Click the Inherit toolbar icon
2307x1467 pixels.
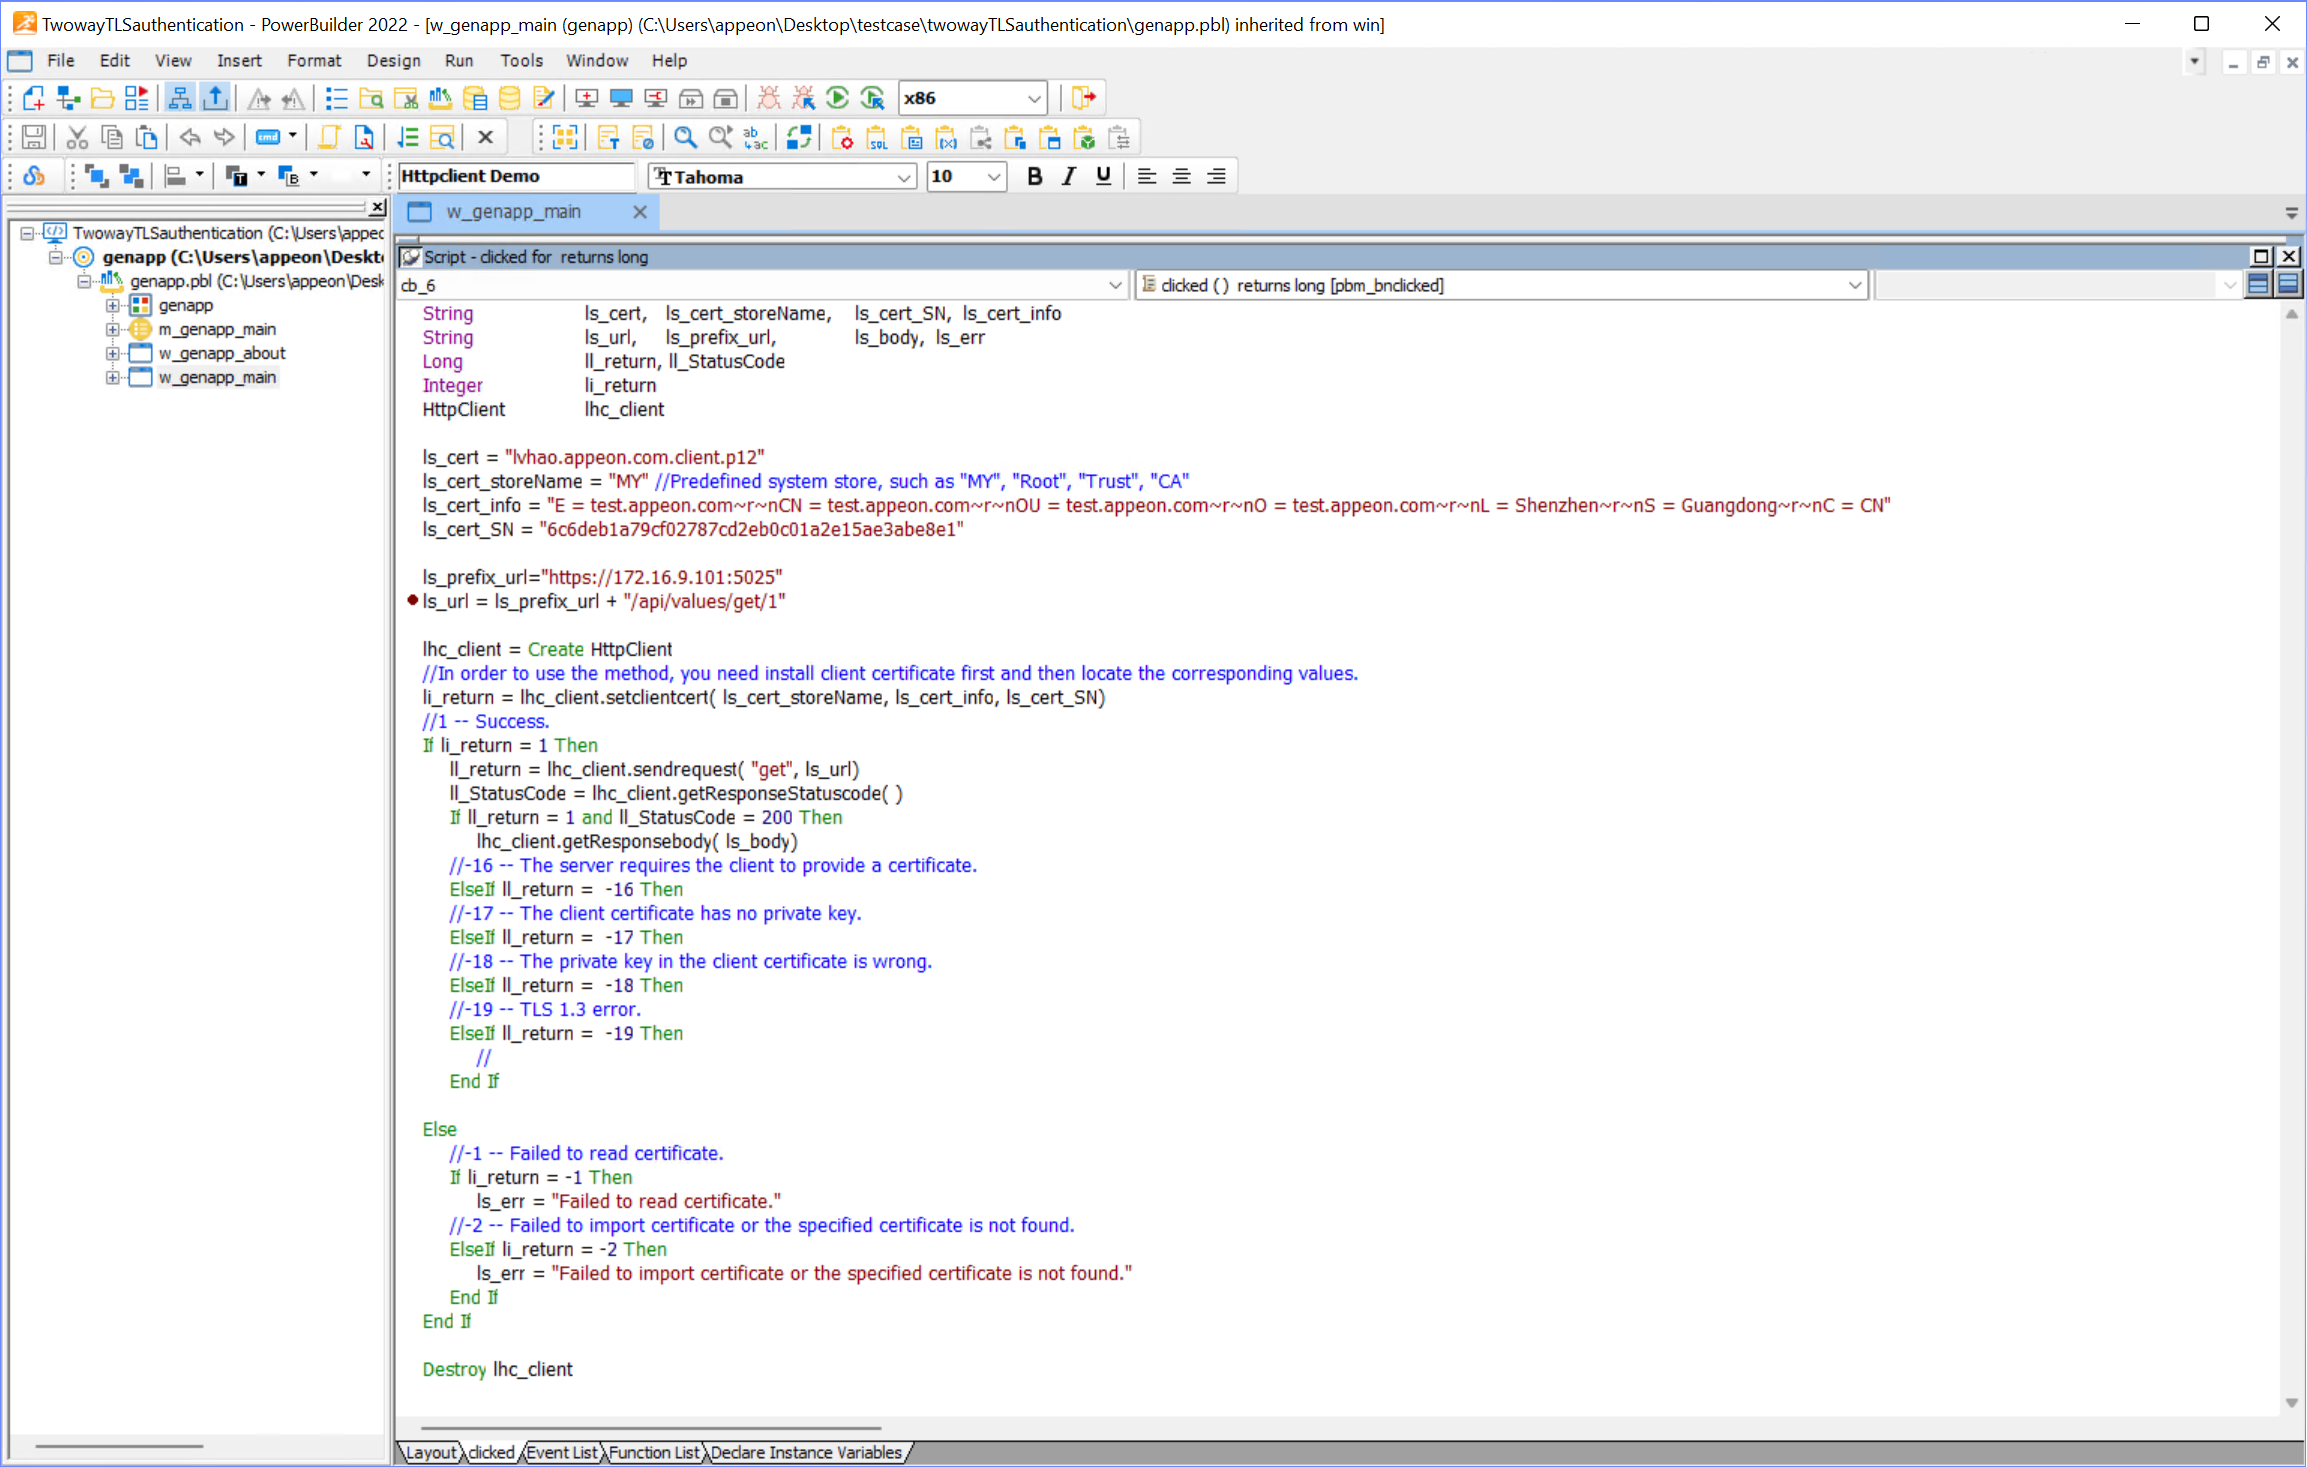coord(68,98)
